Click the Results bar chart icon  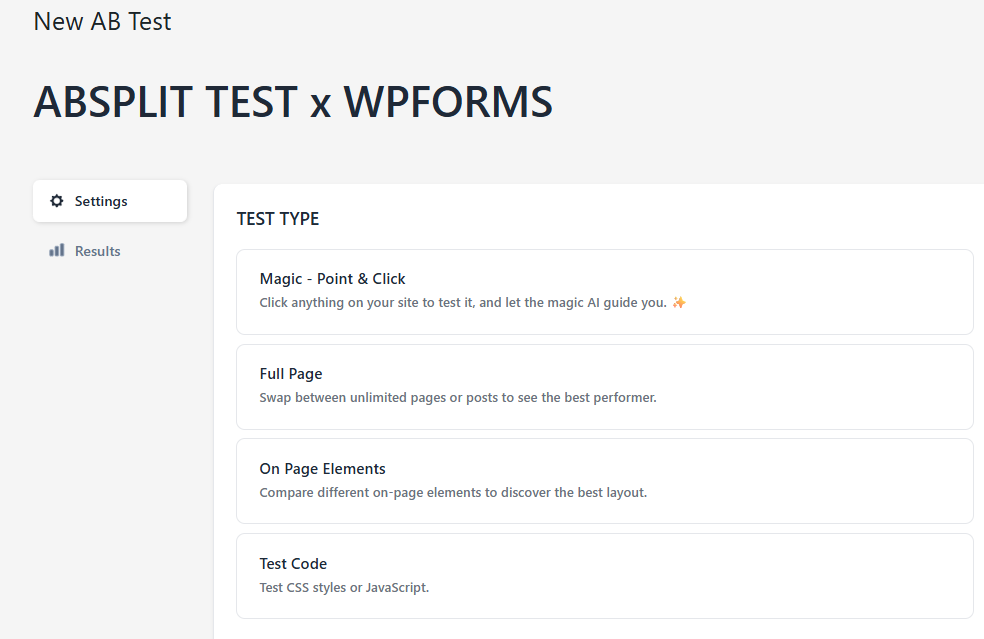tap(56, 250)
